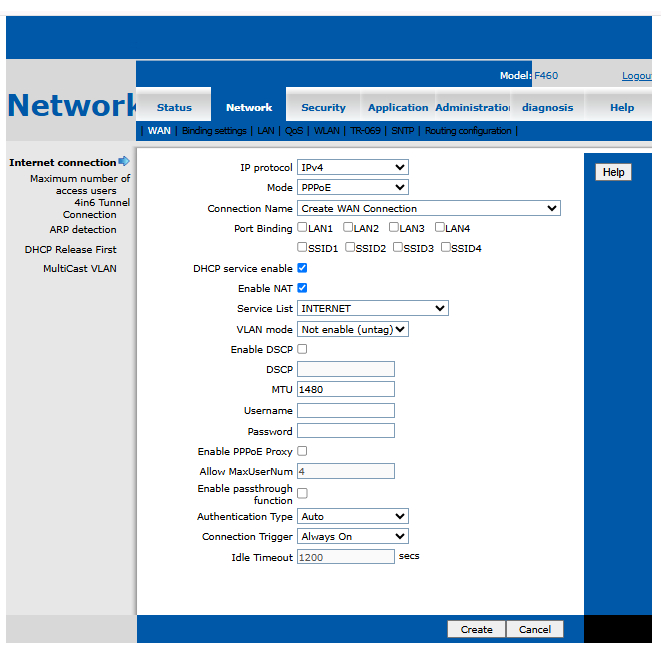The image size is (661, 661).
Task: Enable the PPPoE Proxy checkbox
Action: (303, 451)
